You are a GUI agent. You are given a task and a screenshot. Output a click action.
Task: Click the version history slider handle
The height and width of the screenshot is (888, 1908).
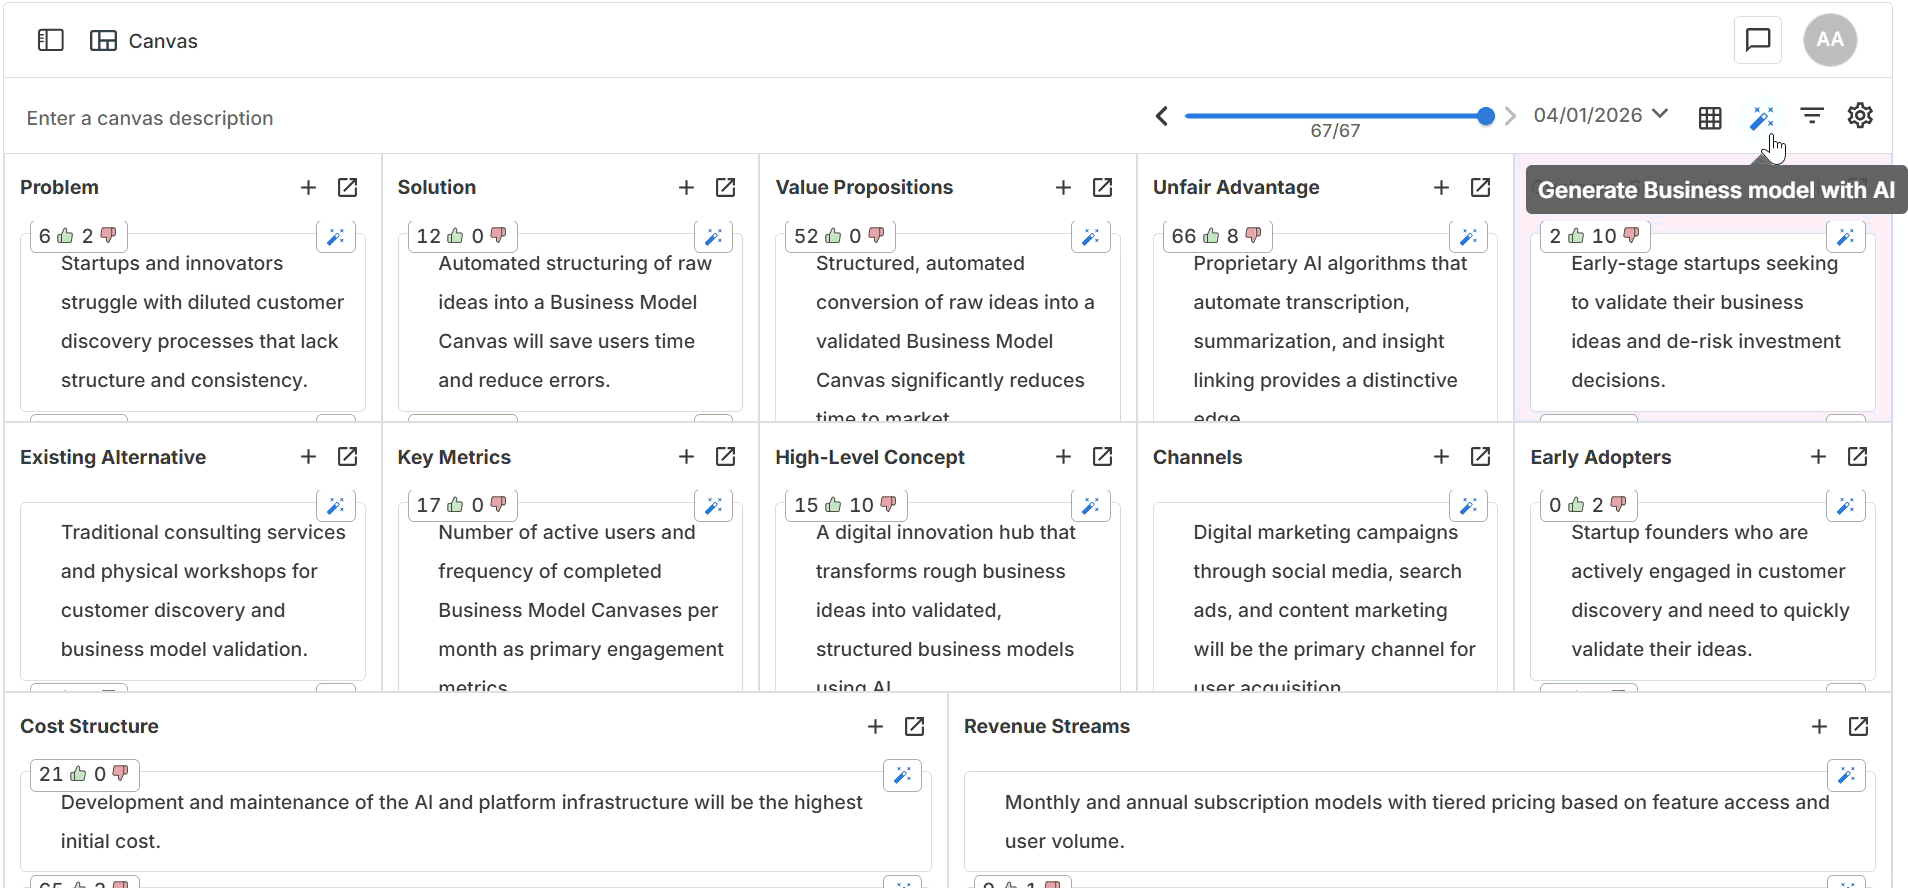point(1485,116)
